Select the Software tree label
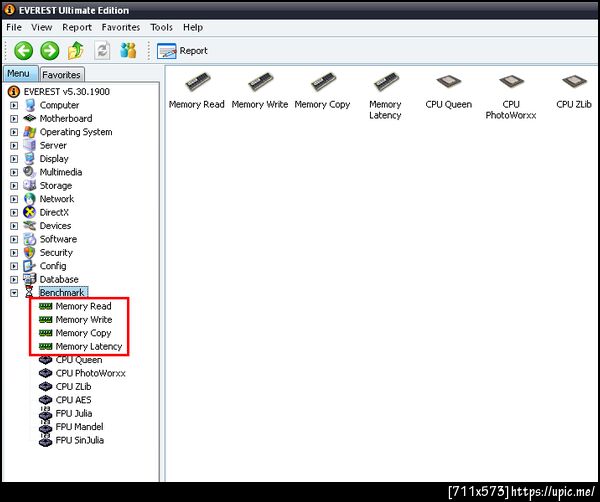 (x=58, y=239)
